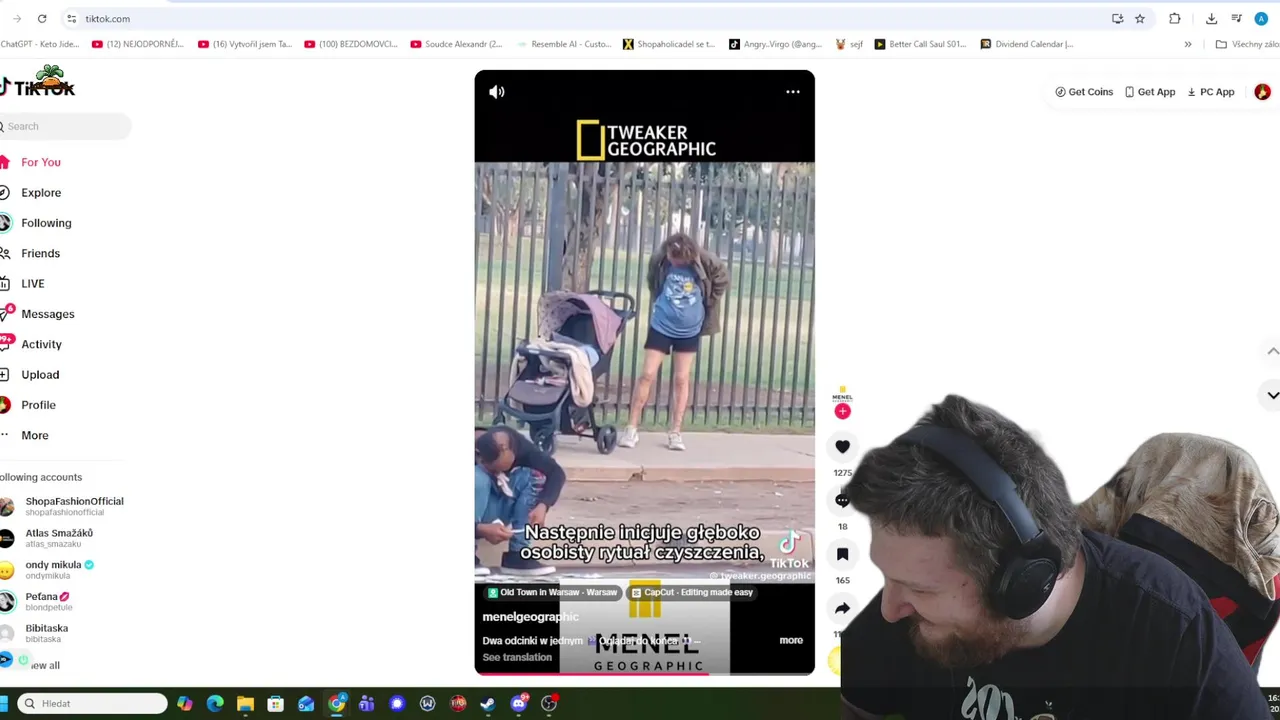Screen dimensions: 1280x720
Task: Click the Get Coins button
Action: [x=1084, y=92]
